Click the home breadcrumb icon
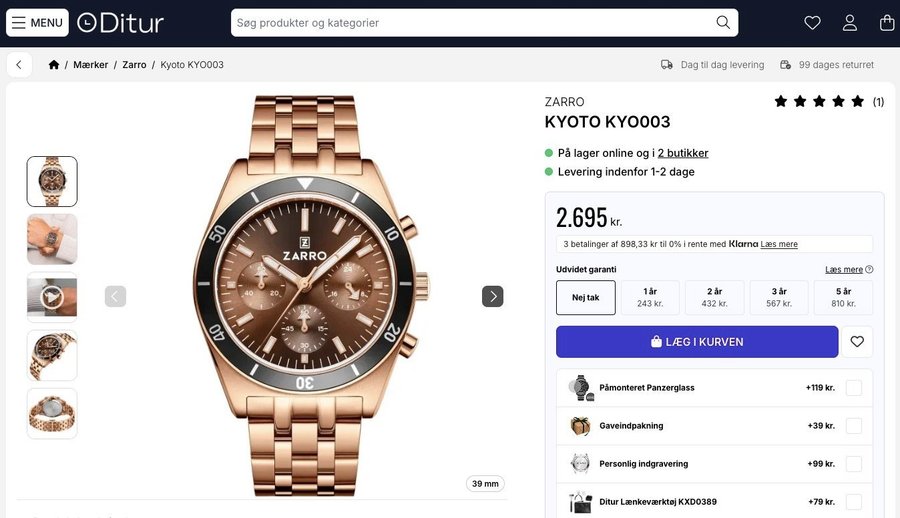The height and width of the screenshot is (518, 900). click(x=54, y=65)
